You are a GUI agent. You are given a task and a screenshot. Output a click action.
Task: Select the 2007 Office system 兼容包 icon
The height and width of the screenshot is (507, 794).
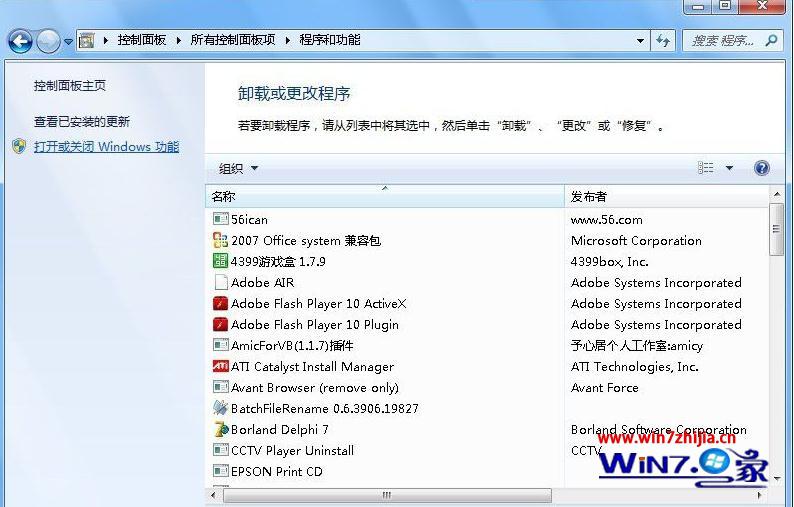220,240
